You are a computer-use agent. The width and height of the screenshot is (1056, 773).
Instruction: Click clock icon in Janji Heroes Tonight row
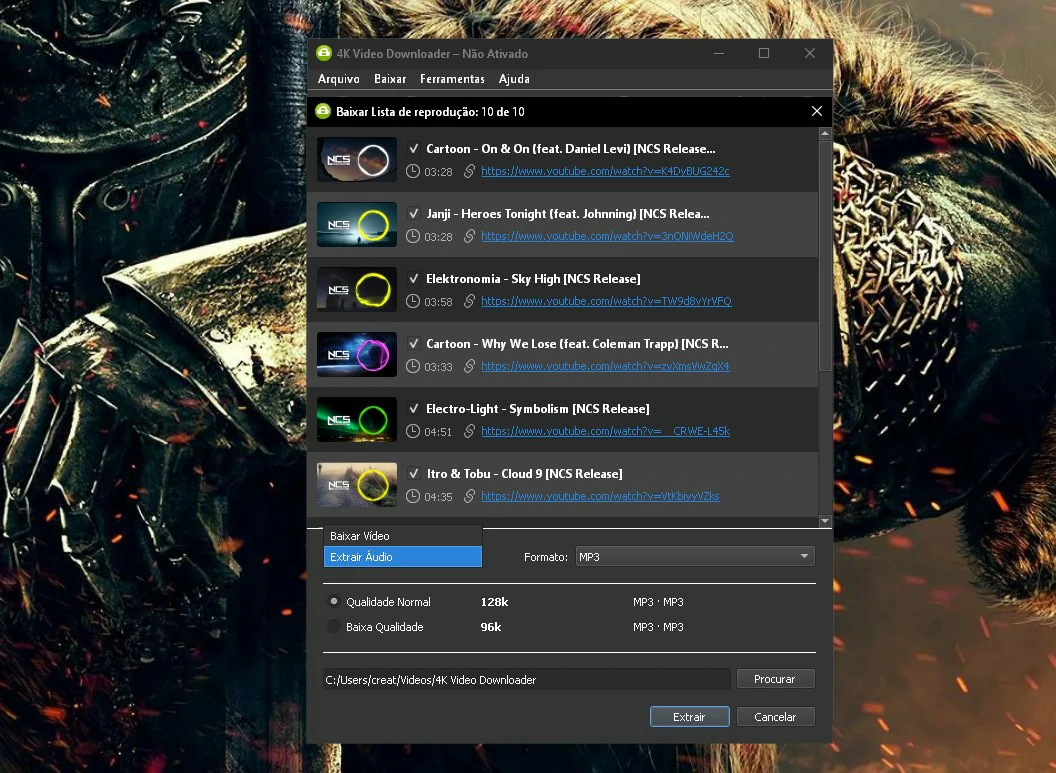pos(413,236)
